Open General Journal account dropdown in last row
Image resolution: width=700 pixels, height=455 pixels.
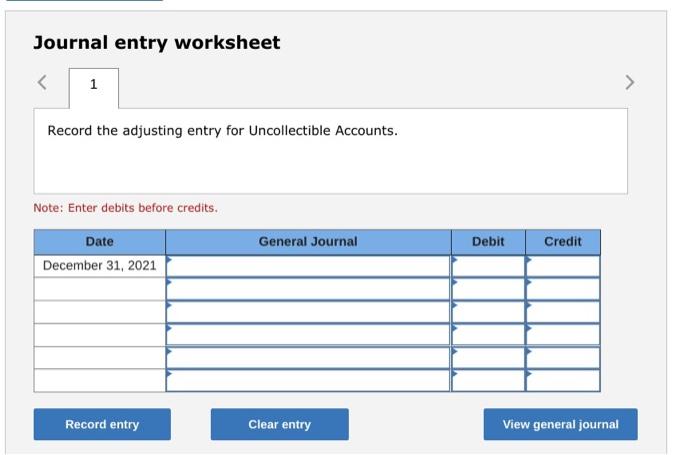[308, 380]
